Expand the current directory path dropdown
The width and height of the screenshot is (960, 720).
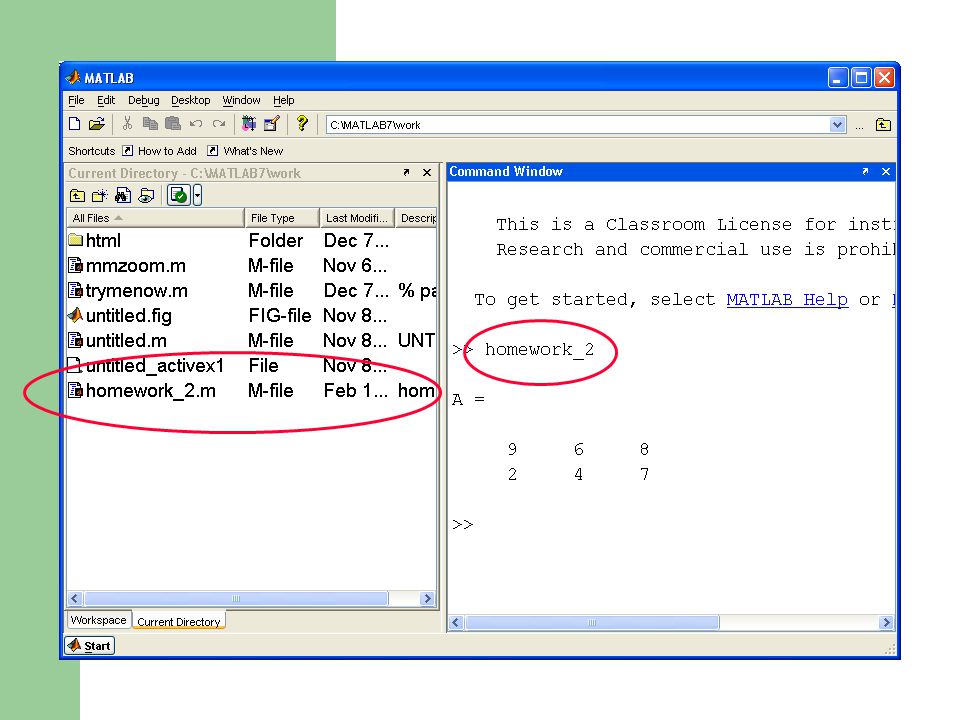[837, 125]
